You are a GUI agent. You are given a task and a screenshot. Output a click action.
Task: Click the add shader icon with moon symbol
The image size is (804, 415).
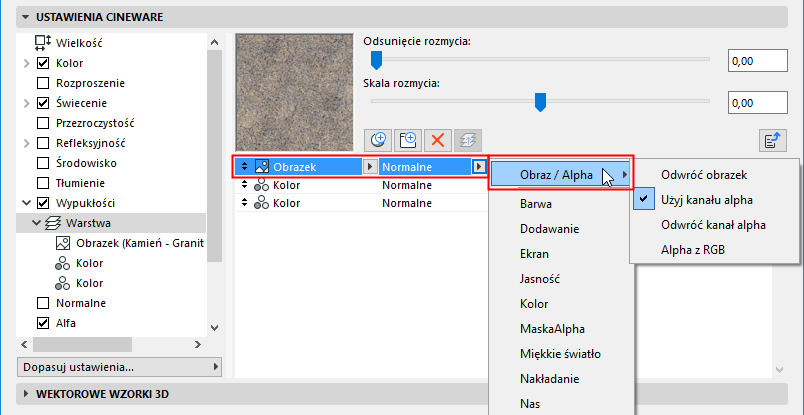point(378,139)
